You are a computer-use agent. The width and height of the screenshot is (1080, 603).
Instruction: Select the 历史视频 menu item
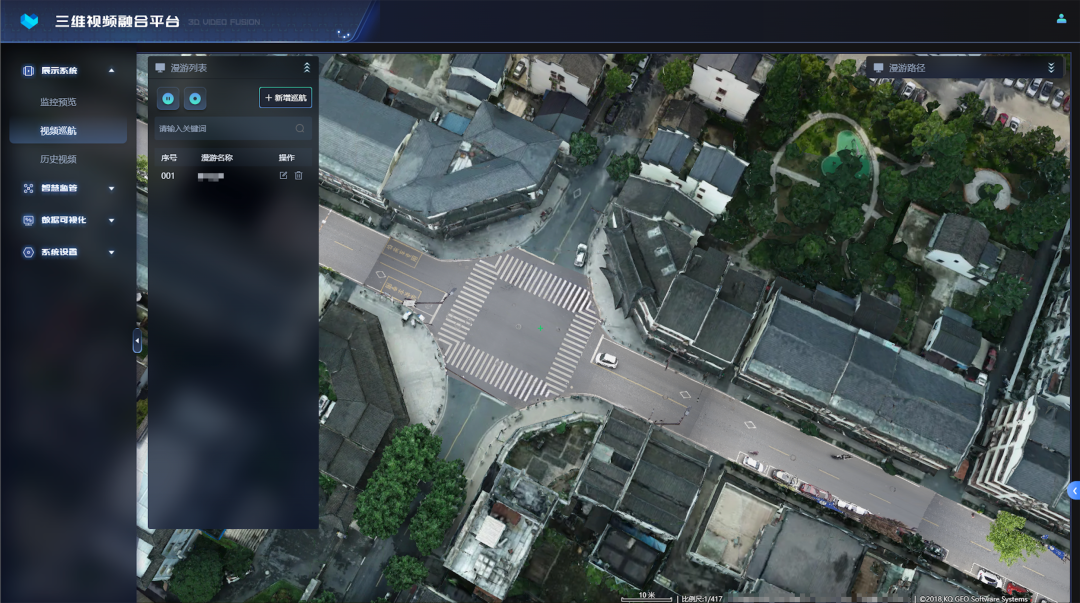(x=58, y=159)
